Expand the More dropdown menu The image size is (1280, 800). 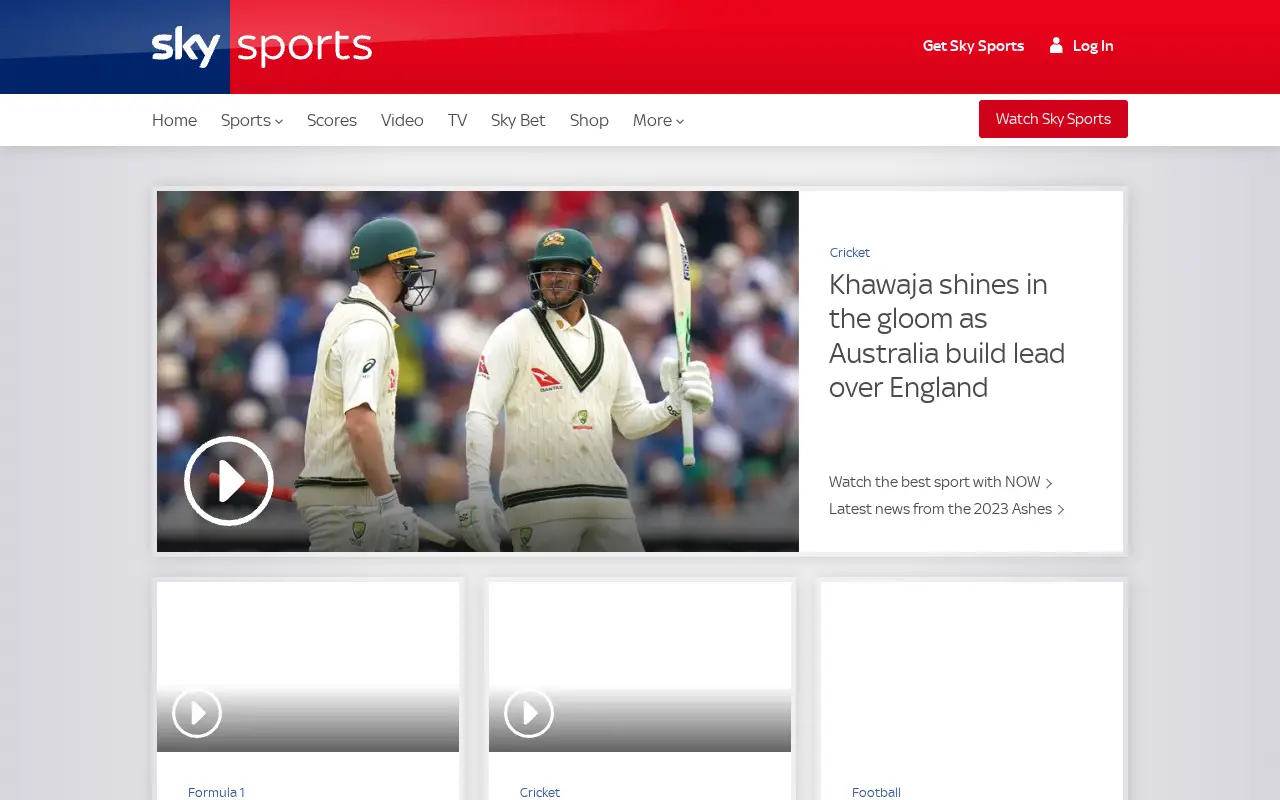pyautogui.click(x=658, y=120)
